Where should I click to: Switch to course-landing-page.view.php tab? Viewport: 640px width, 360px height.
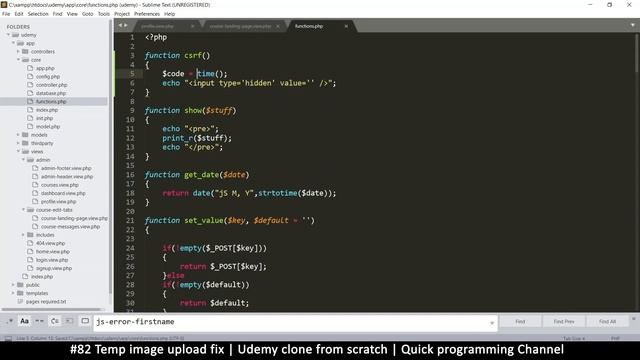tap(240, 26)
